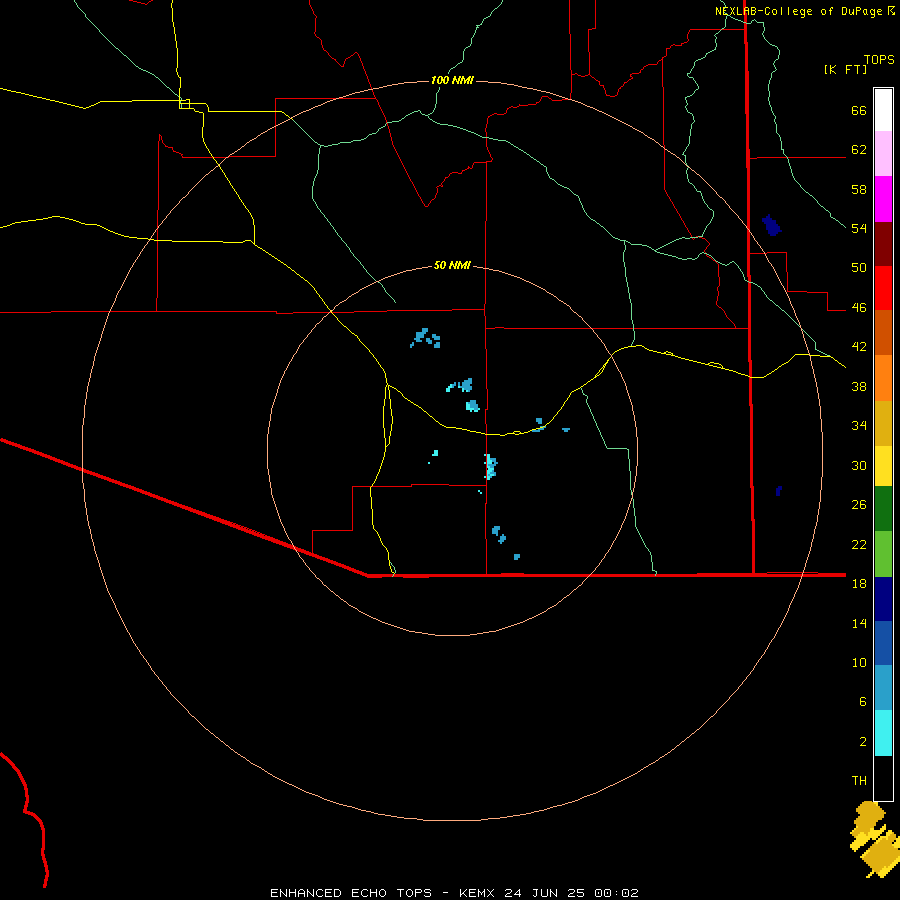Click the NEXLAB-College of DuPage credit text

coord(799,11)
